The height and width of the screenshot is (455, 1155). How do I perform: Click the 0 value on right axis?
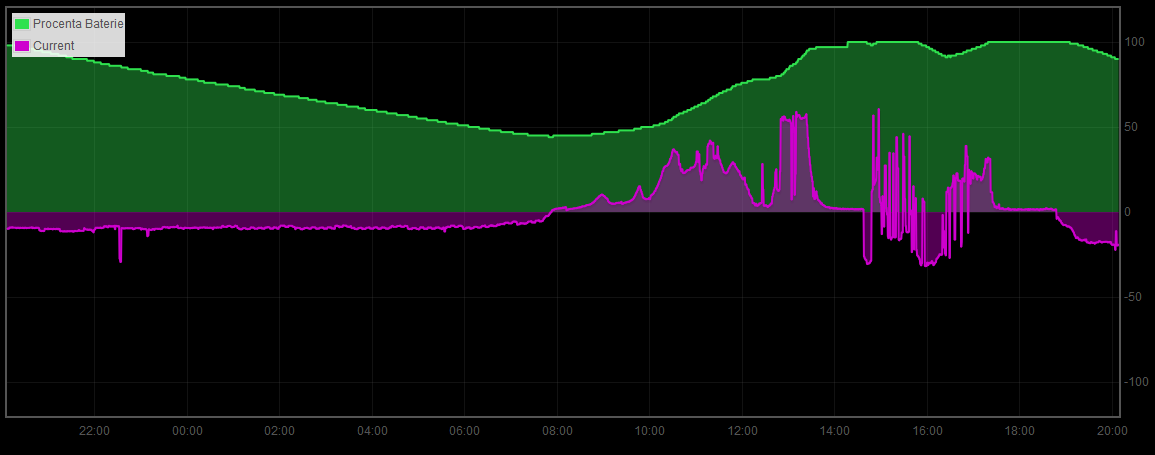[1128, 212]
